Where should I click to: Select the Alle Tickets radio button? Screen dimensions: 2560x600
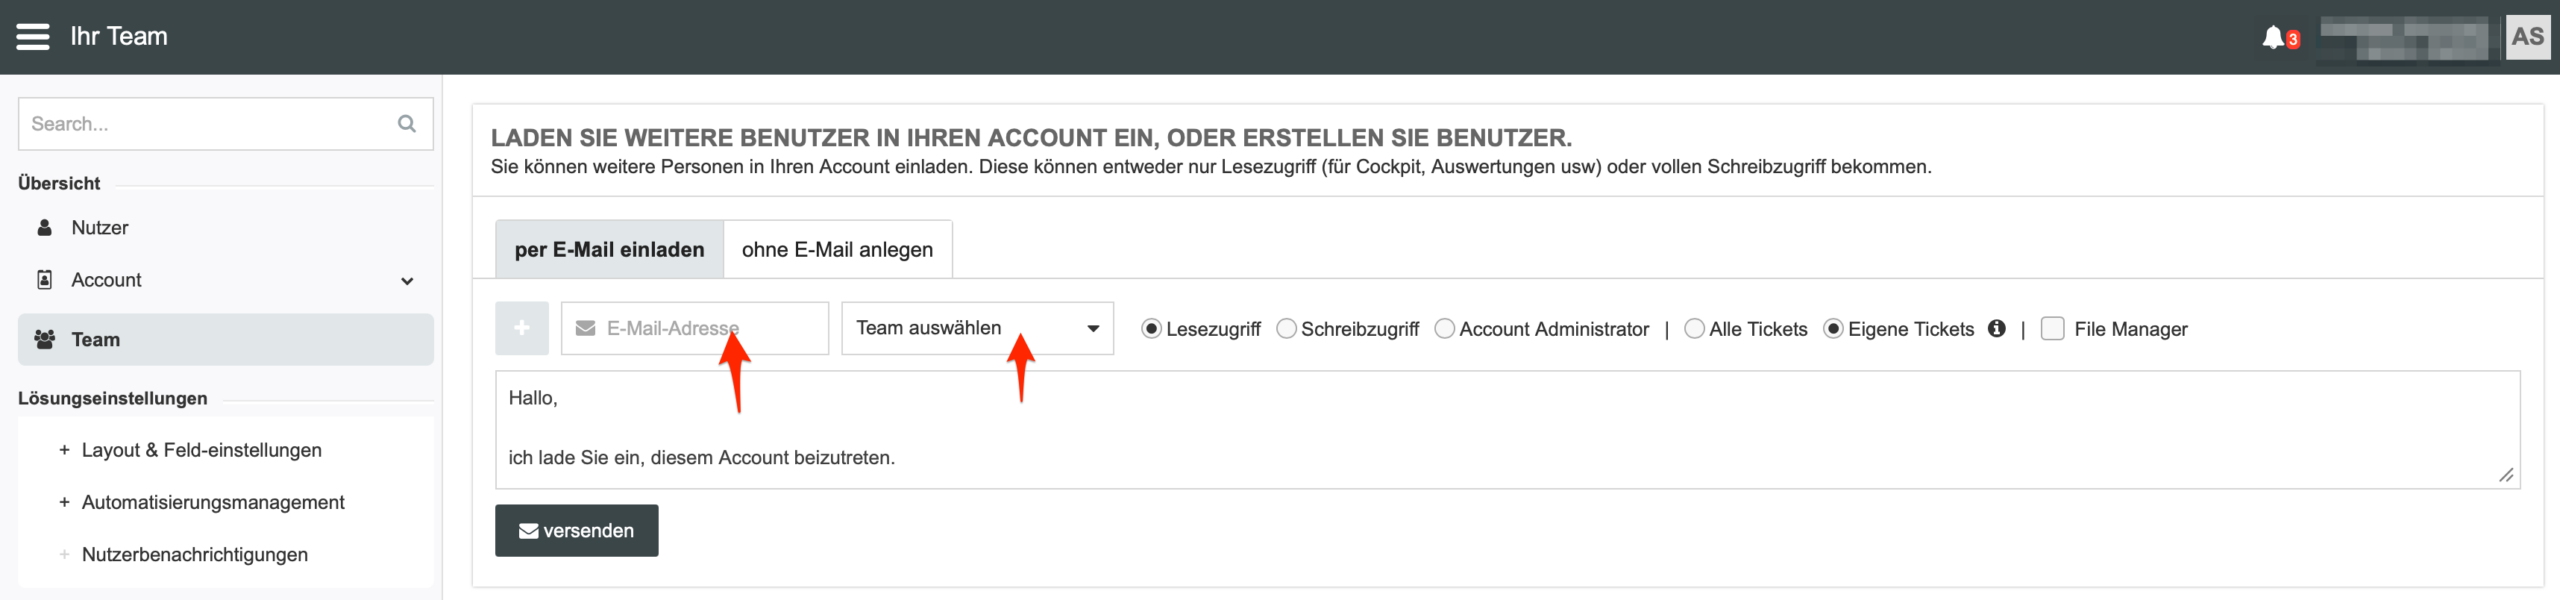(1694, 329)
